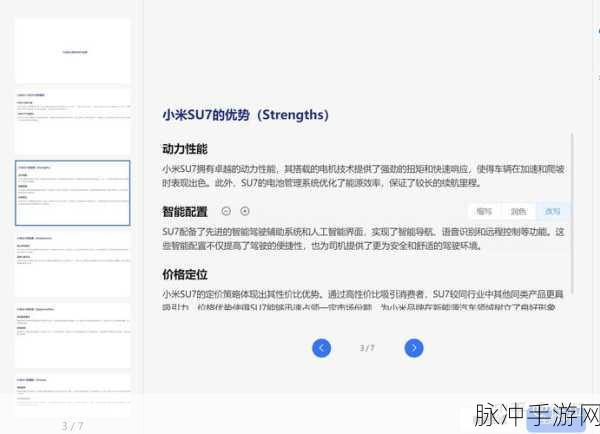The height and width of the screenshot is (434, 600).
Task: Open the fourth slide thumbnail
Action: 73,264
